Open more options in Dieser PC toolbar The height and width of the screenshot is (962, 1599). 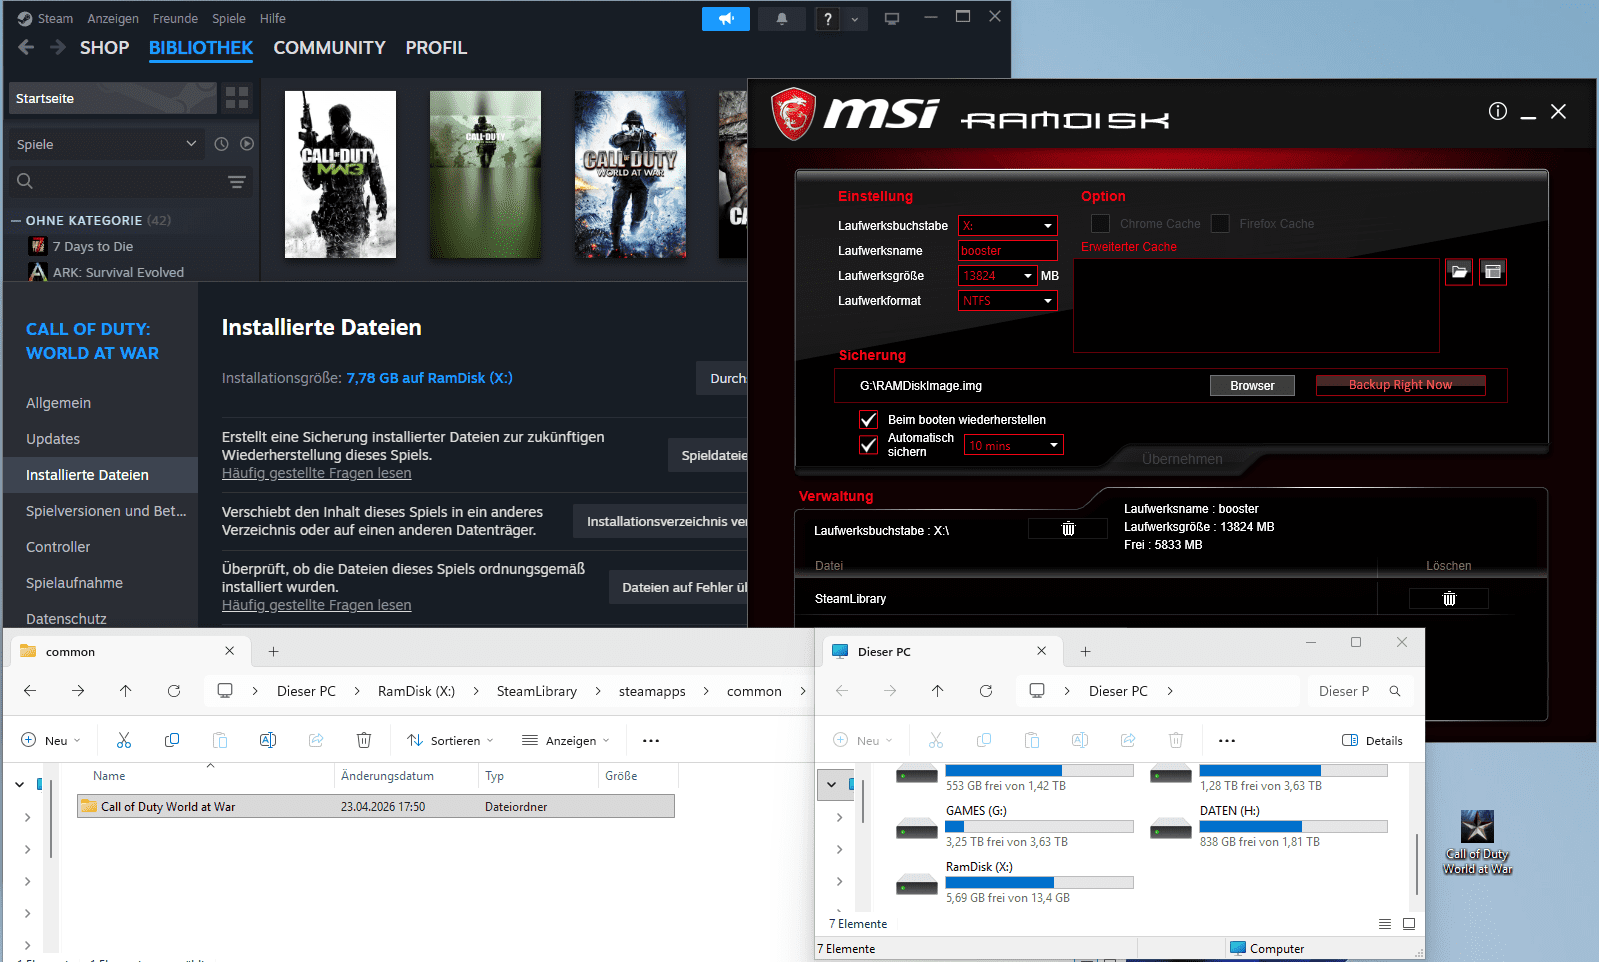[1227, 741]
